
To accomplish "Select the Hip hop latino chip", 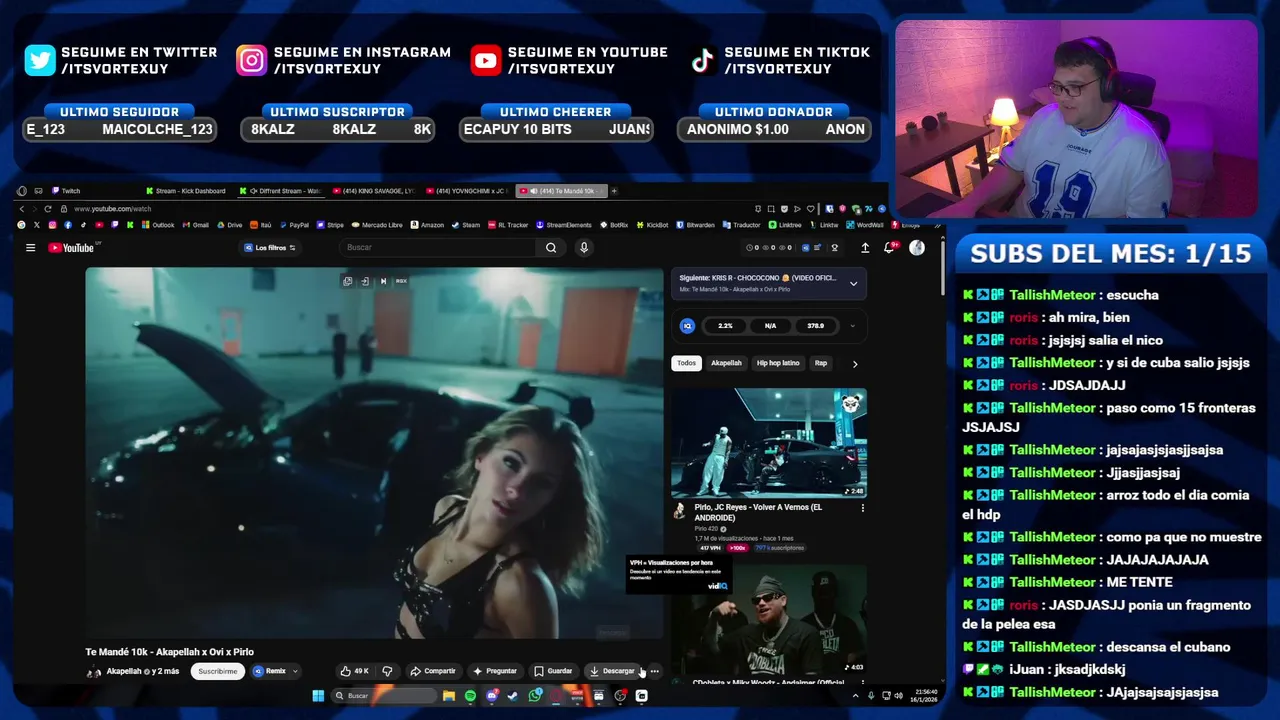I will pos(778,363).
